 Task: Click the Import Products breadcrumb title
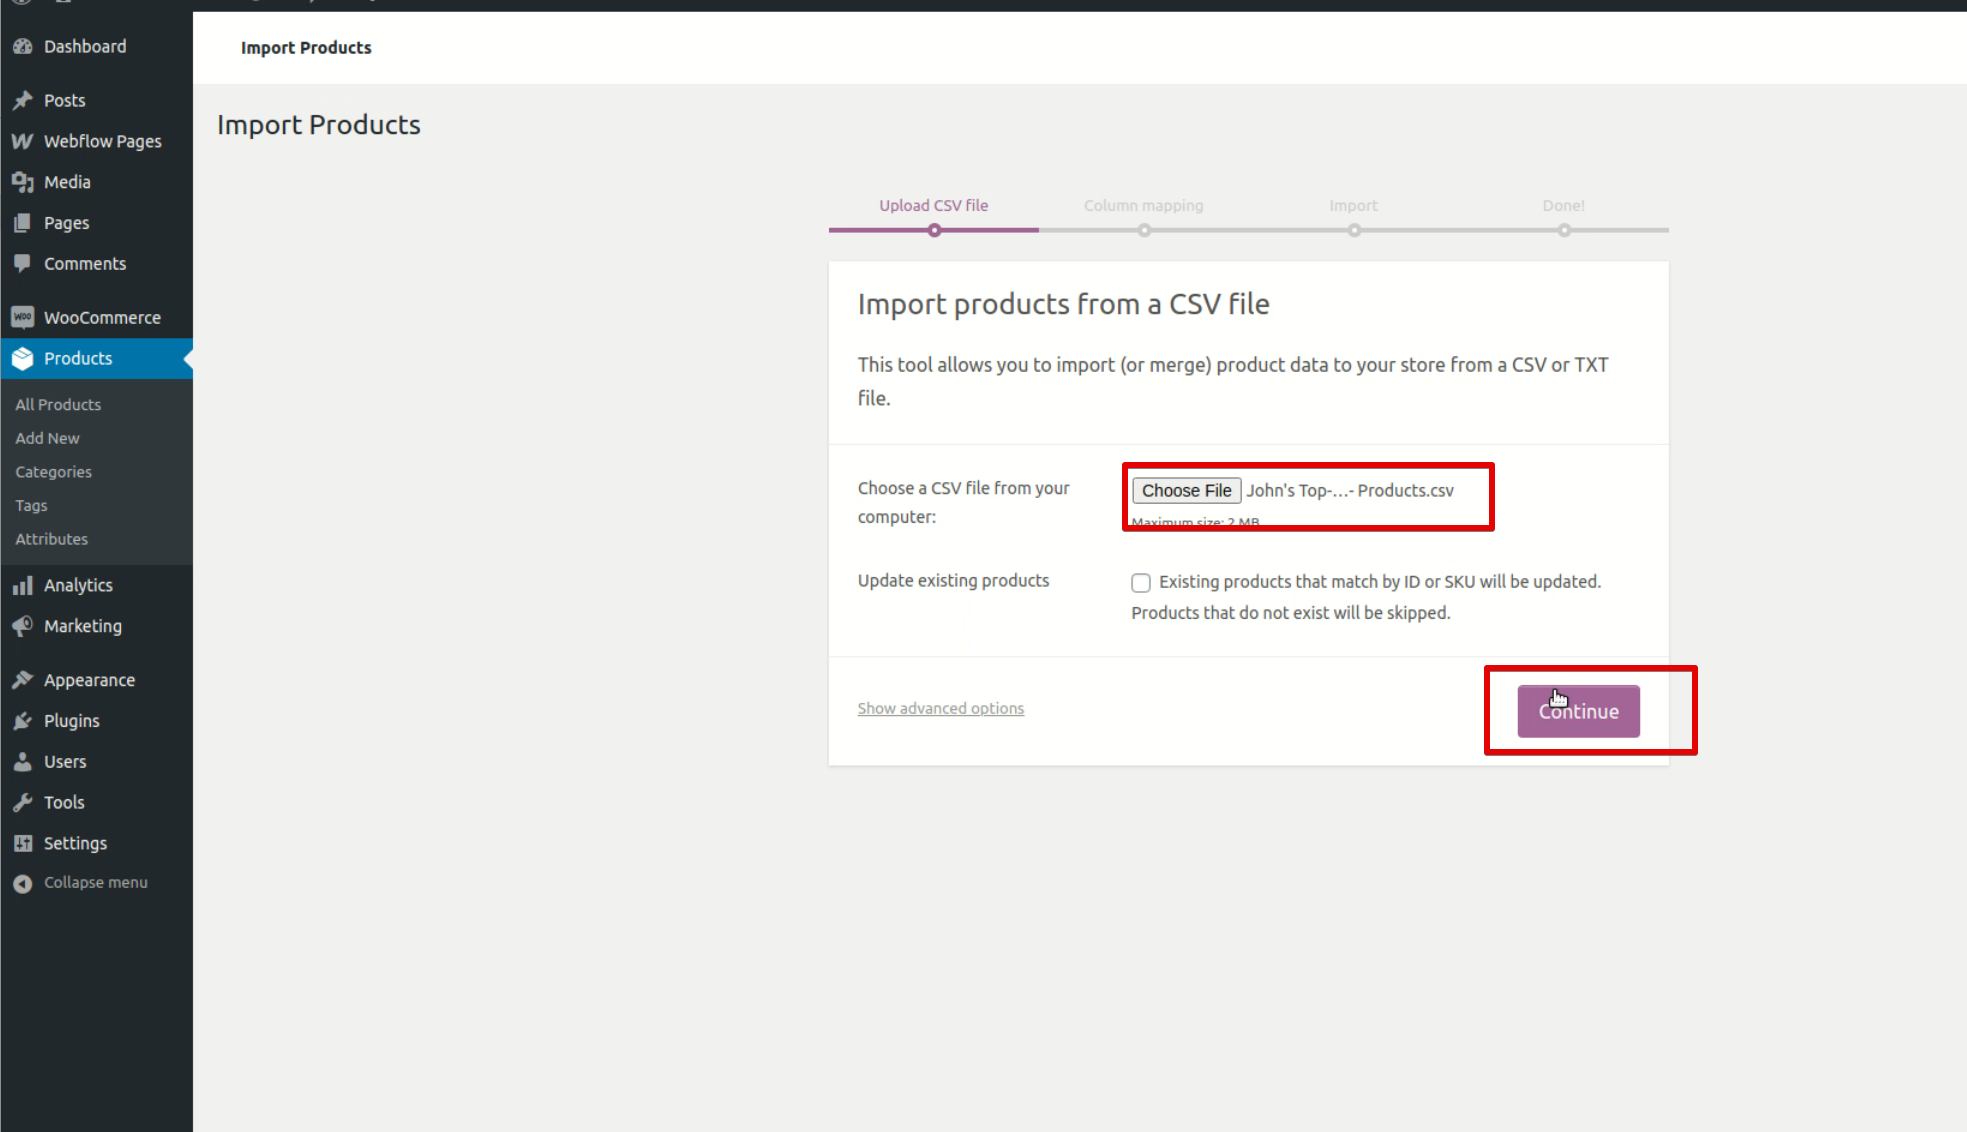[x=306, y=48]
